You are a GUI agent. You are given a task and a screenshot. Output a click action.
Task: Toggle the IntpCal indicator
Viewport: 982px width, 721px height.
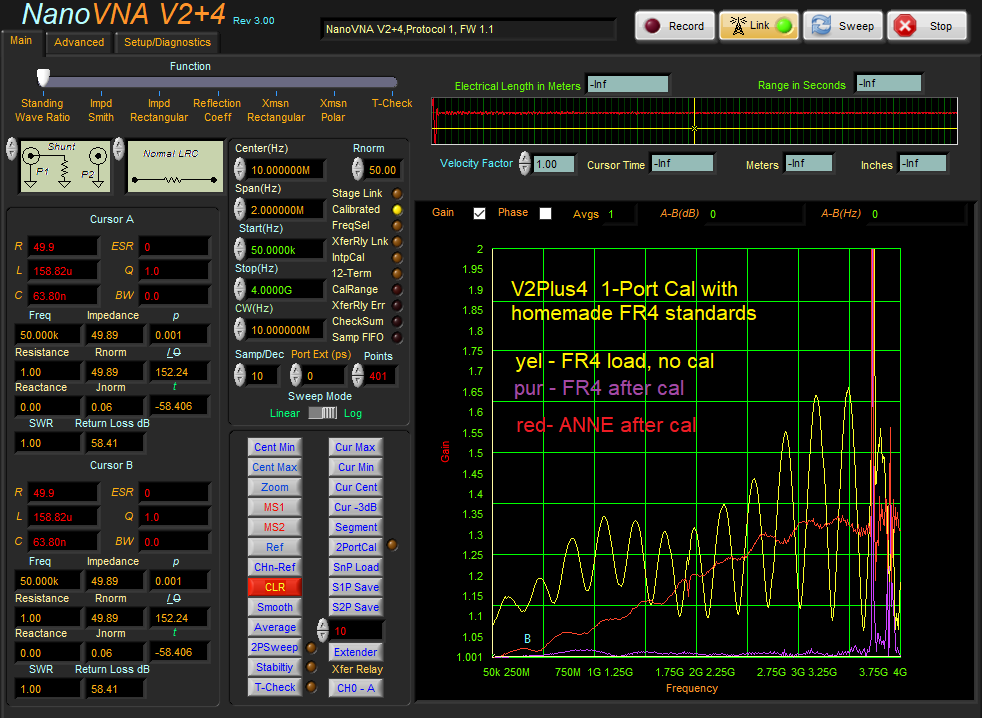397,257
